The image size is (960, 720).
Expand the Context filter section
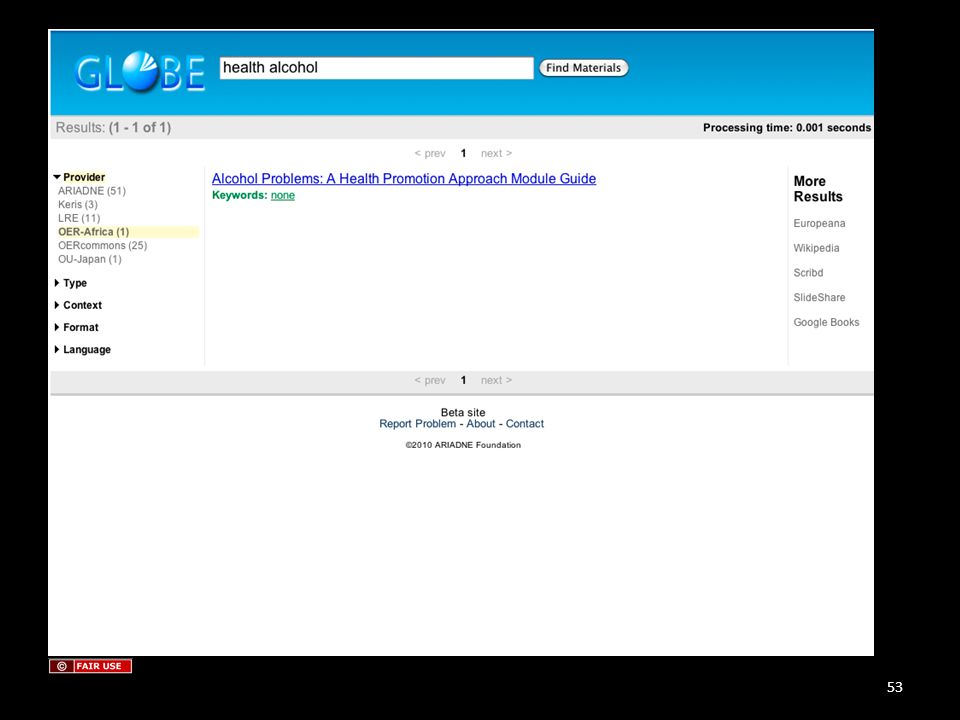tap(78, 305)
